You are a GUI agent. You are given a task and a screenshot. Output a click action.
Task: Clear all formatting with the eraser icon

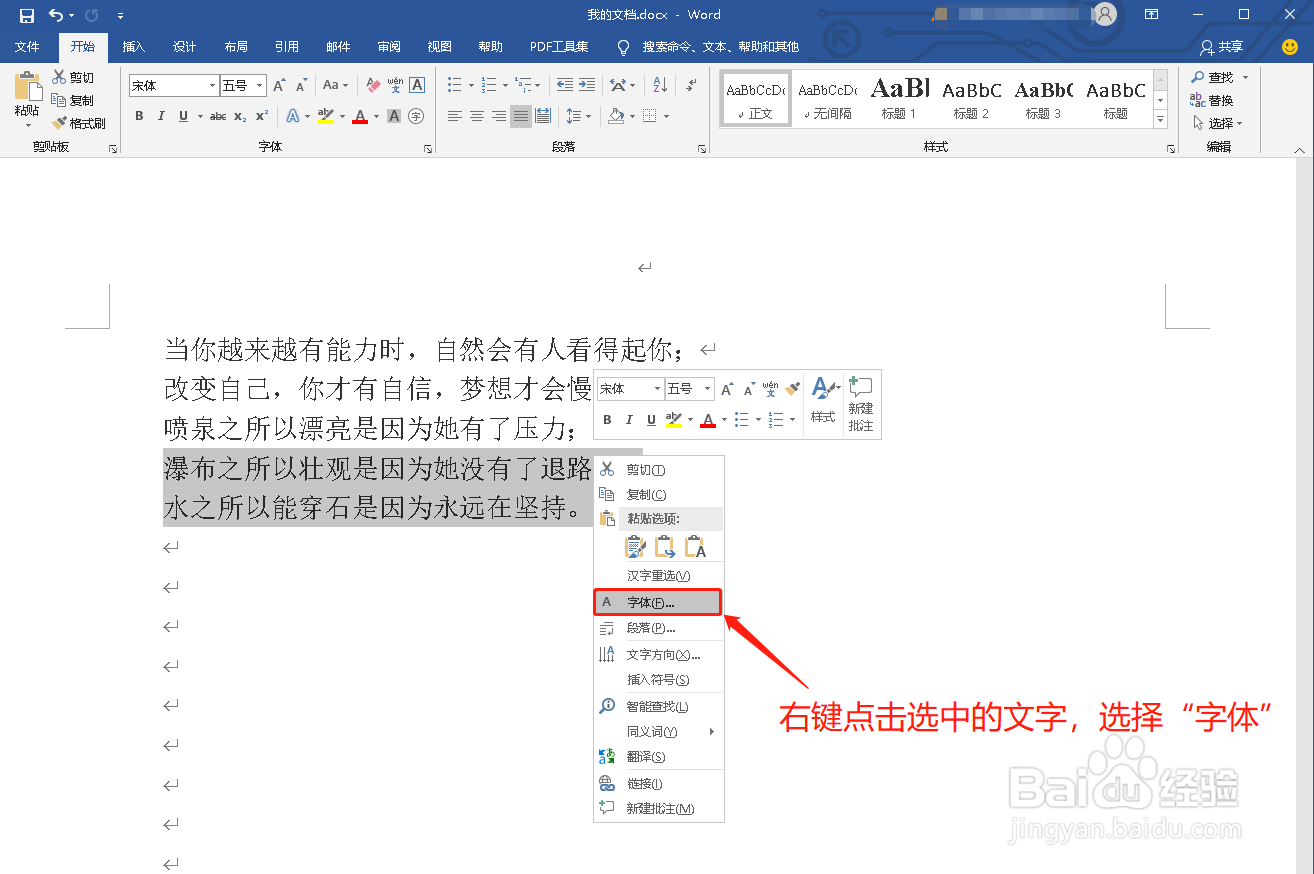tap(374, 86)
